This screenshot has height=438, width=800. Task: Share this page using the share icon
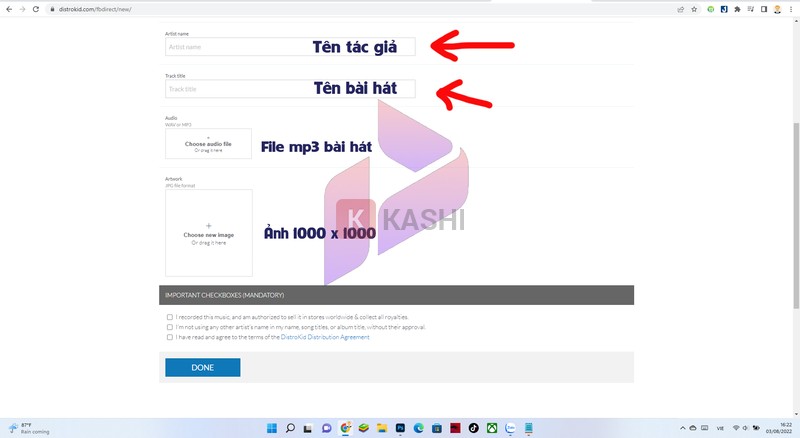681,9
